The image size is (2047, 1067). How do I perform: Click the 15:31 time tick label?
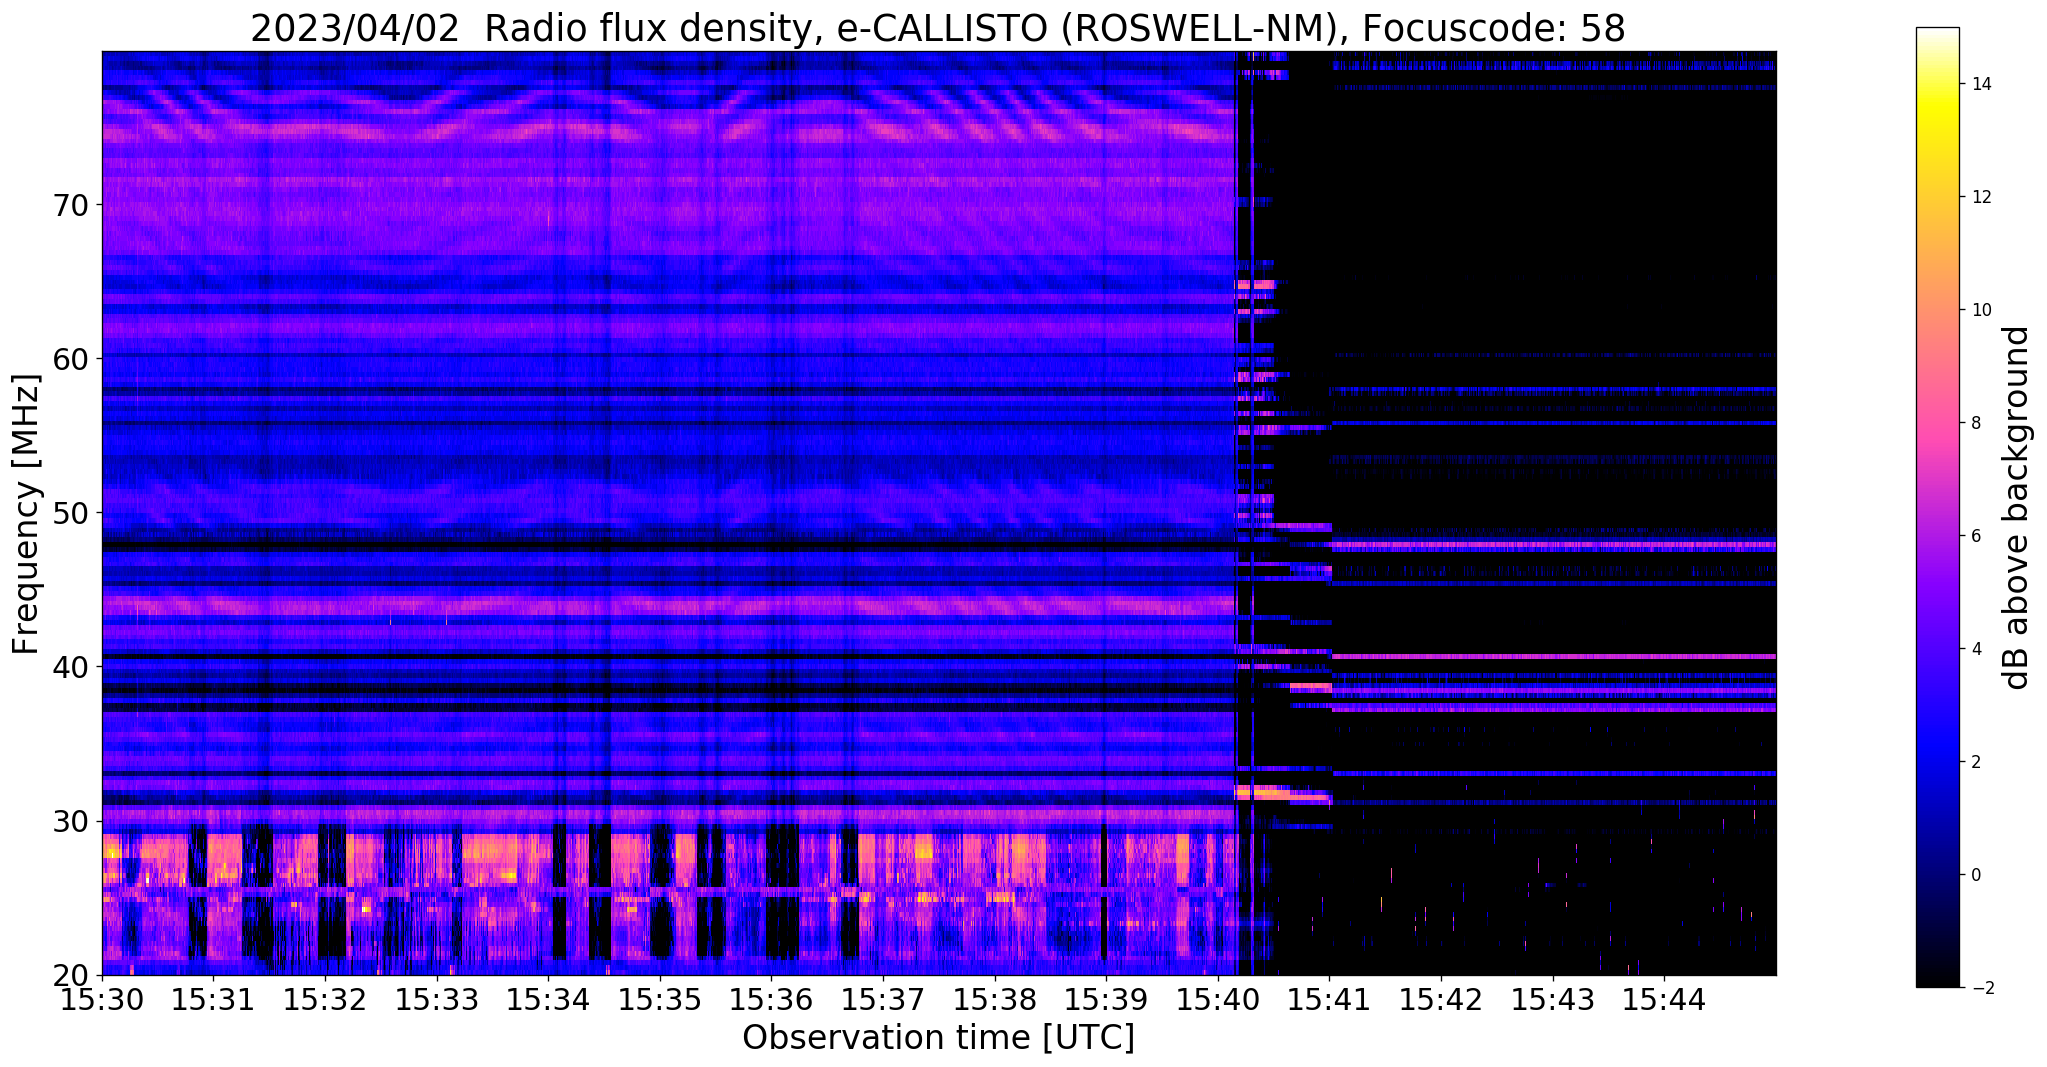213,998
